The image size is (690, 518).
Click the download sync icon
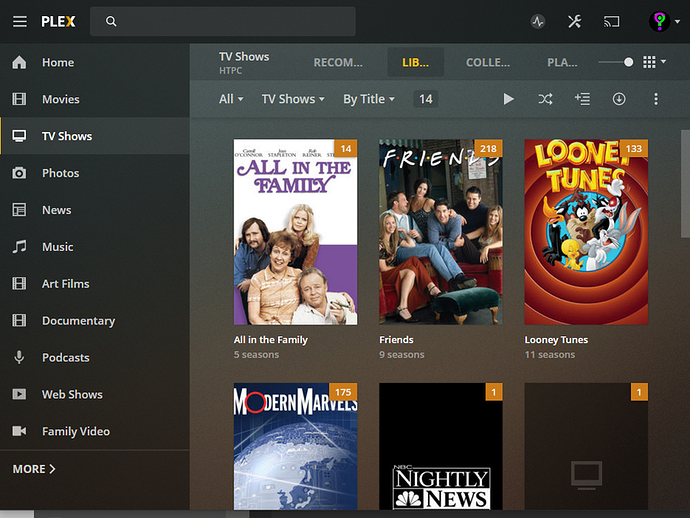click(x=619, y=99)
